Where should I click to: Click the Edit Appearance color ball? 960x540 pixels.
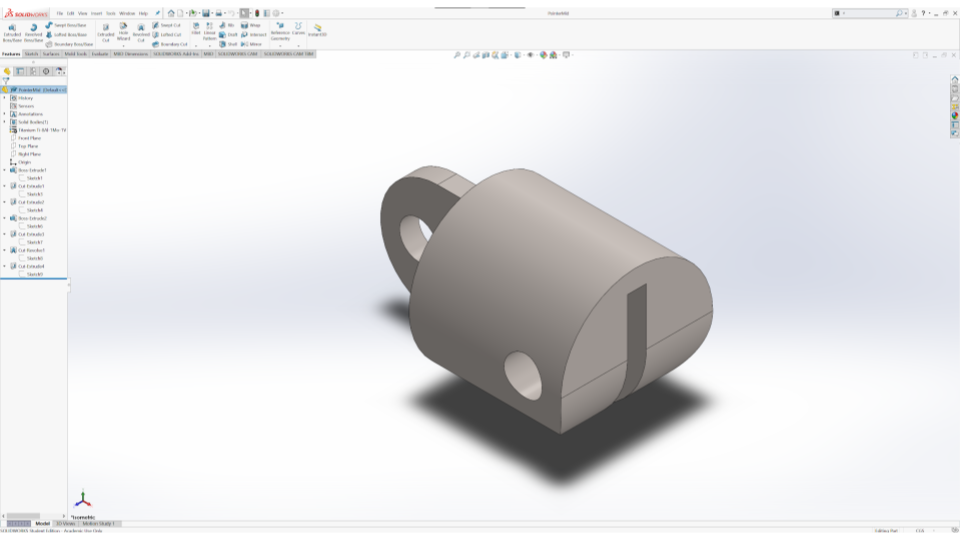(543, 55)
